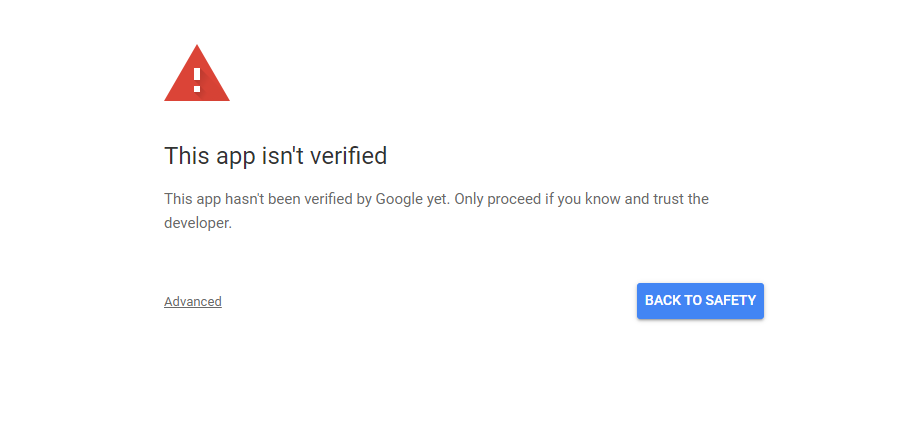Click the red warning triangle icon
The width and height of the screenshot is (909, 439).
(197, 73)
